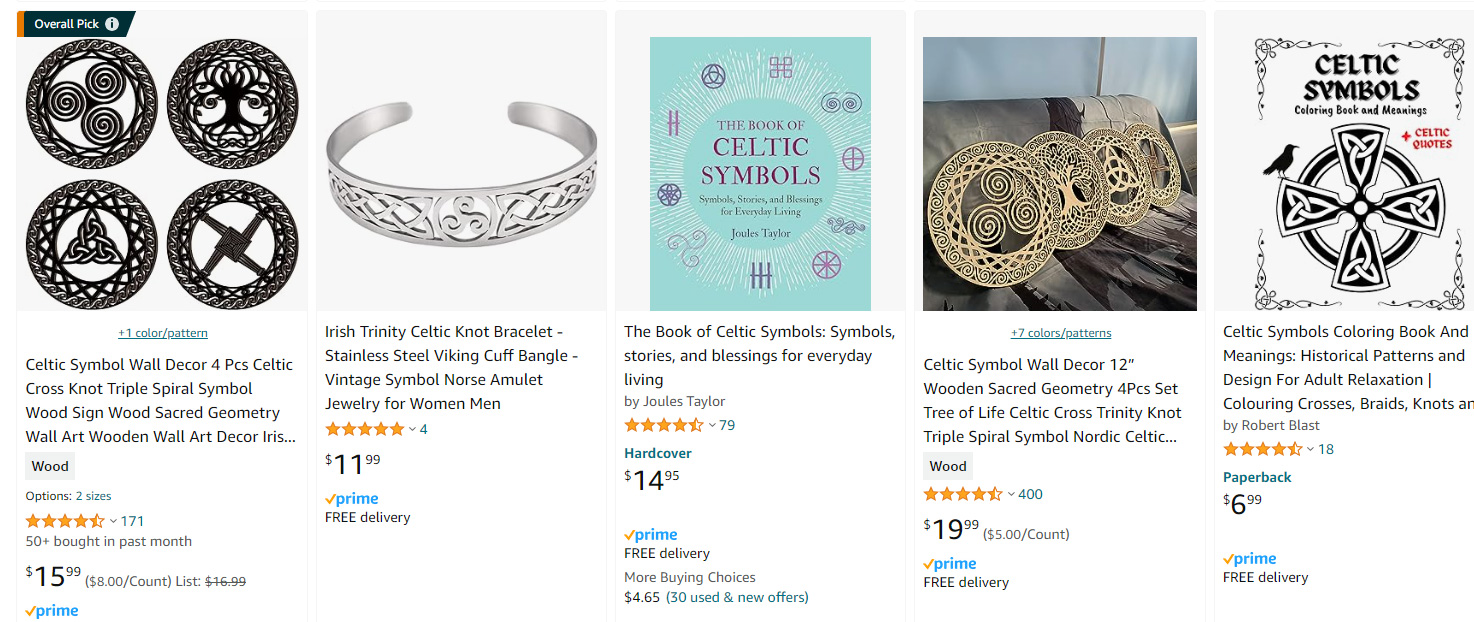Expand the star rating dropdown near 400 ratings

pos(1012,493)
